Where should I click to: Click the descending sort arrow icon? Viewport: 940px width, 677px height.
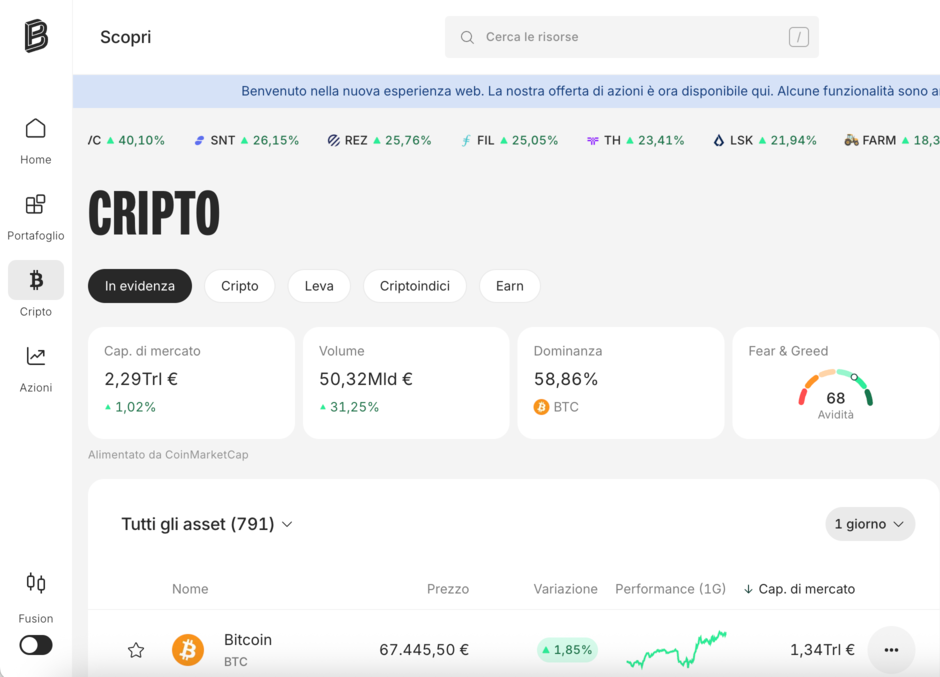tap(748, 589)
